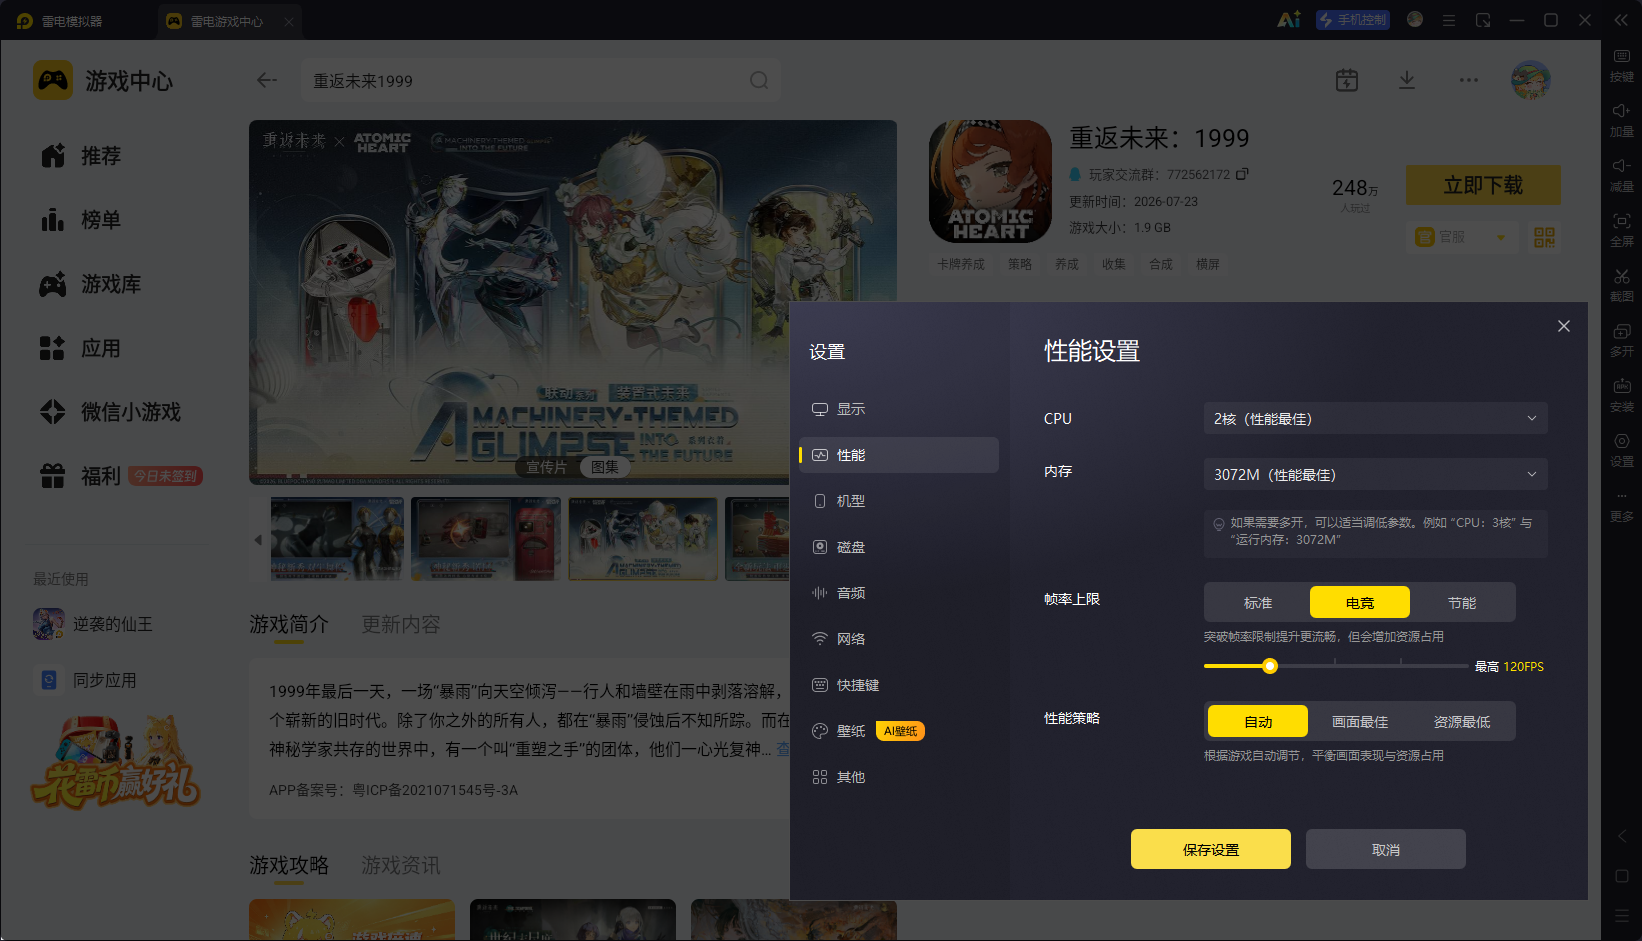Viewport: 1642px width, 941px height.
Task: Open the 其他 settings section
Action: pos(899,777)
